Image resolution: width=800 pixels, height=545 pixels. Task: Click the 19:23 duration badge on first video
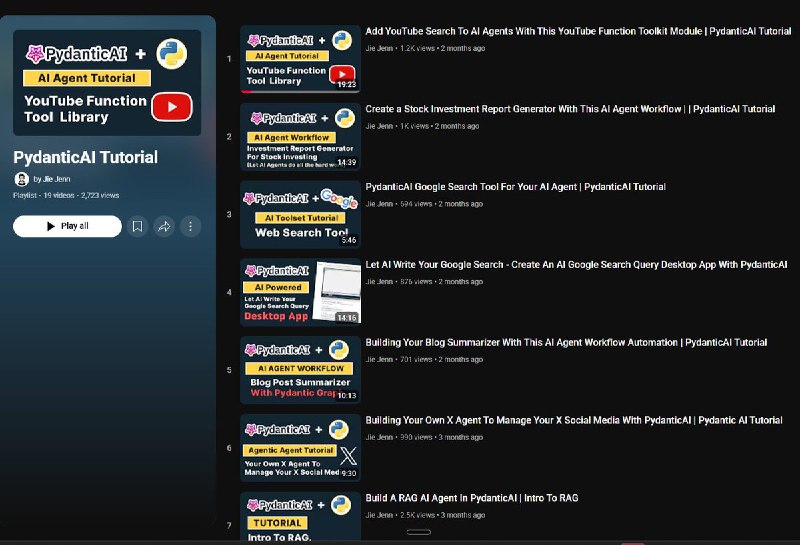click(347, 85)
